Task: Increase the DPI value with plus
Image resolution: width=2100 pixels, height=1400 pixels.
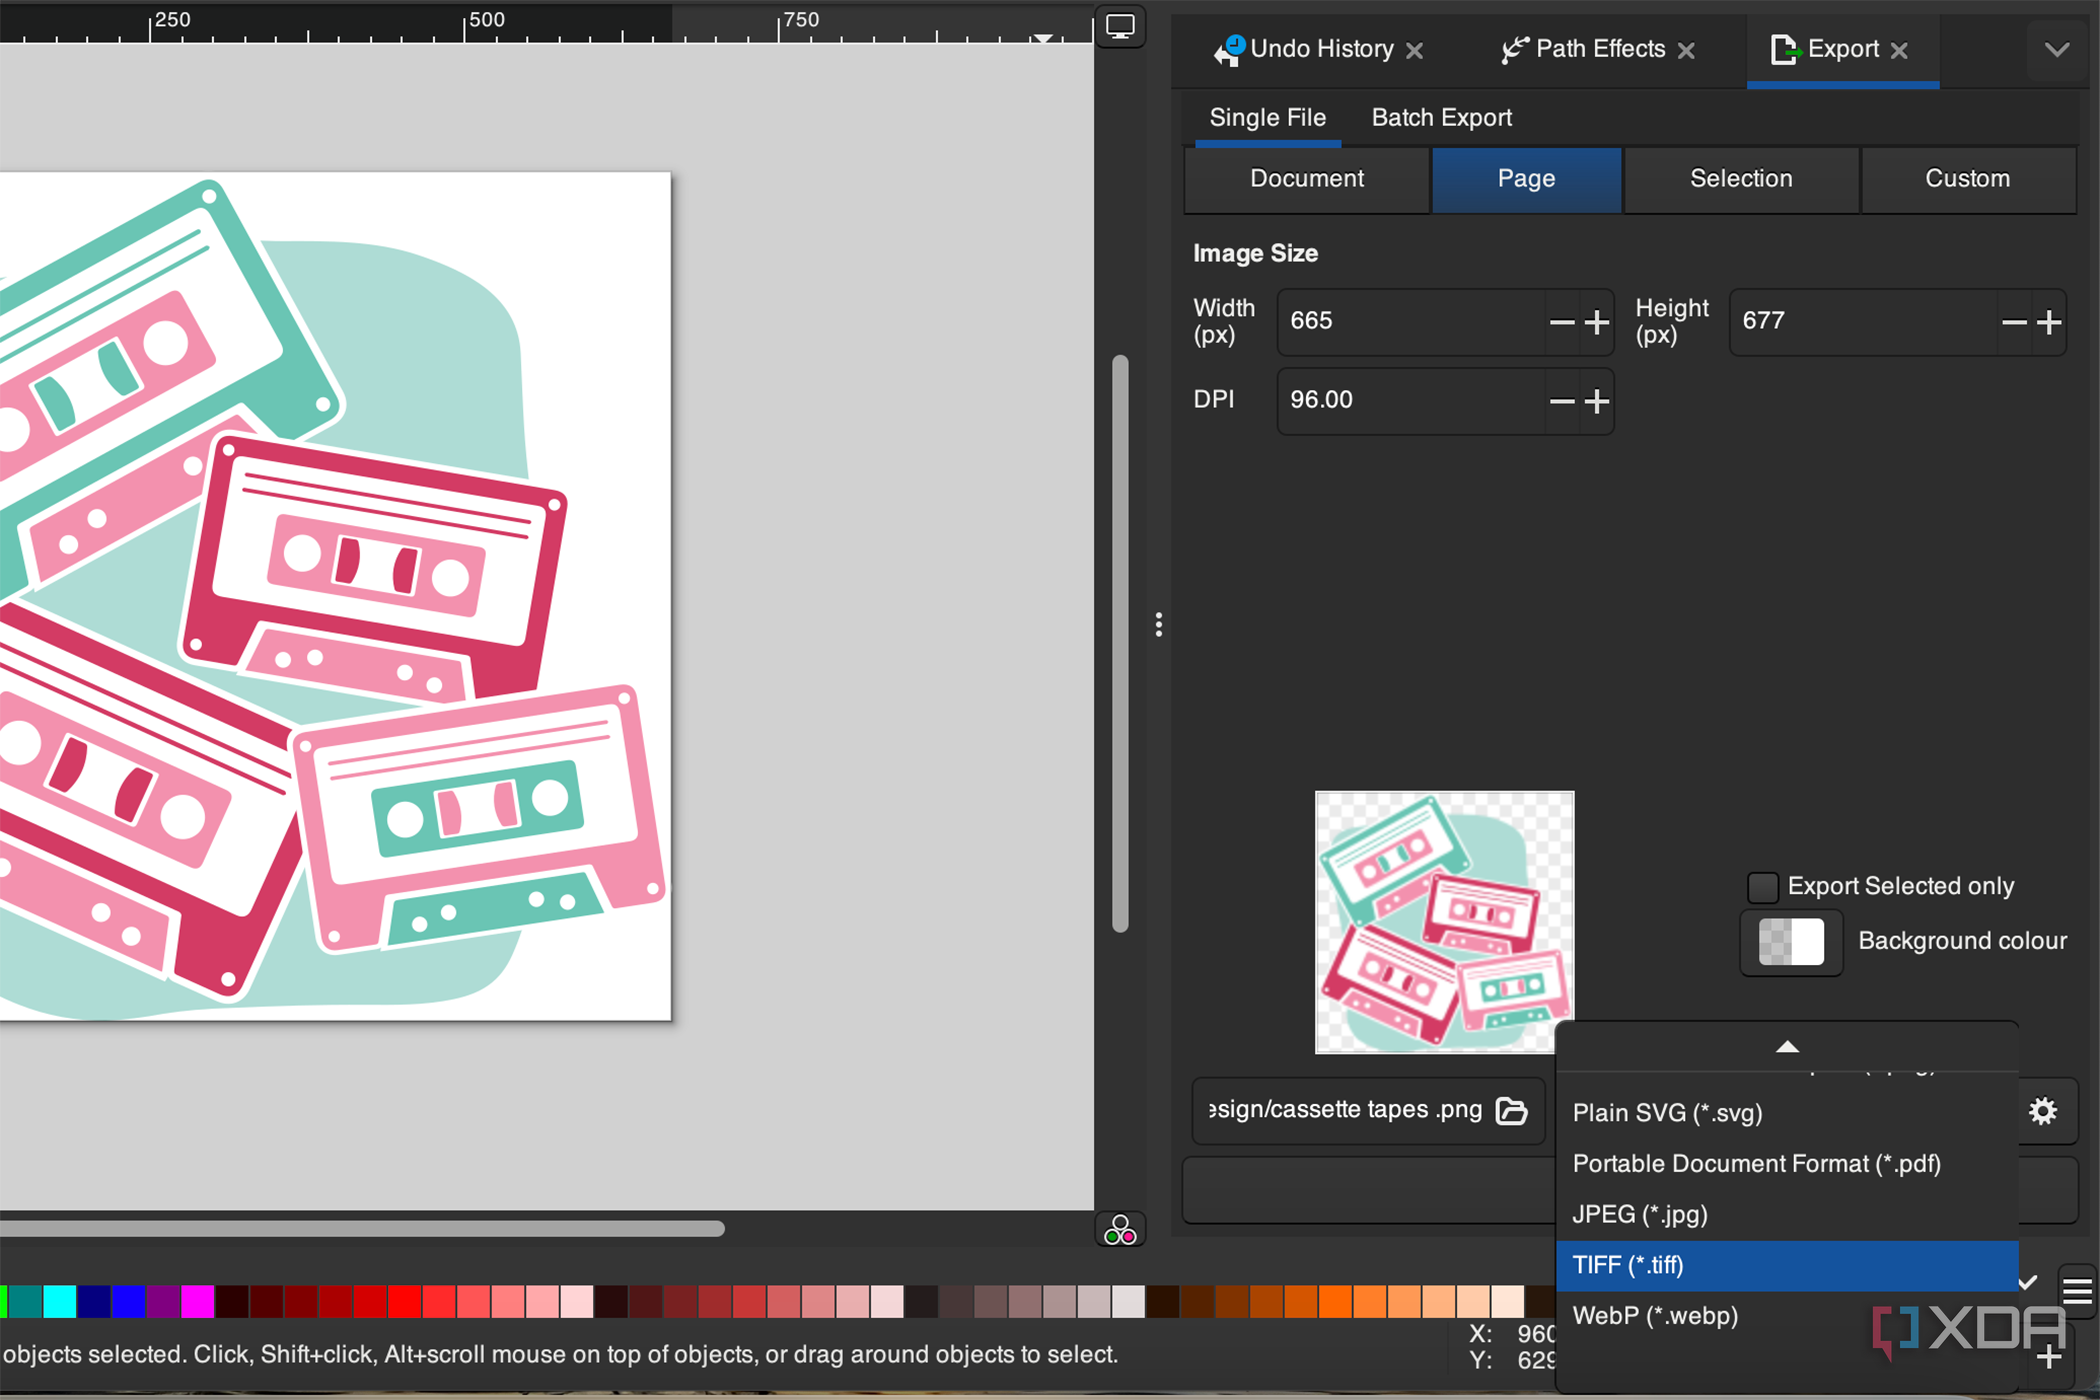Action: click(1597, 401)
